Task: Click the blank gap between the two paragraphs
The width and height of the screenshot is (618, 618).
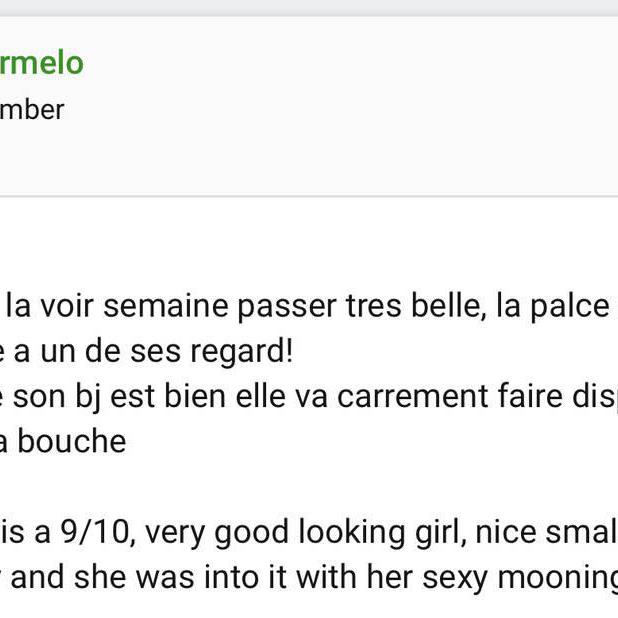Action: [300, 487]
